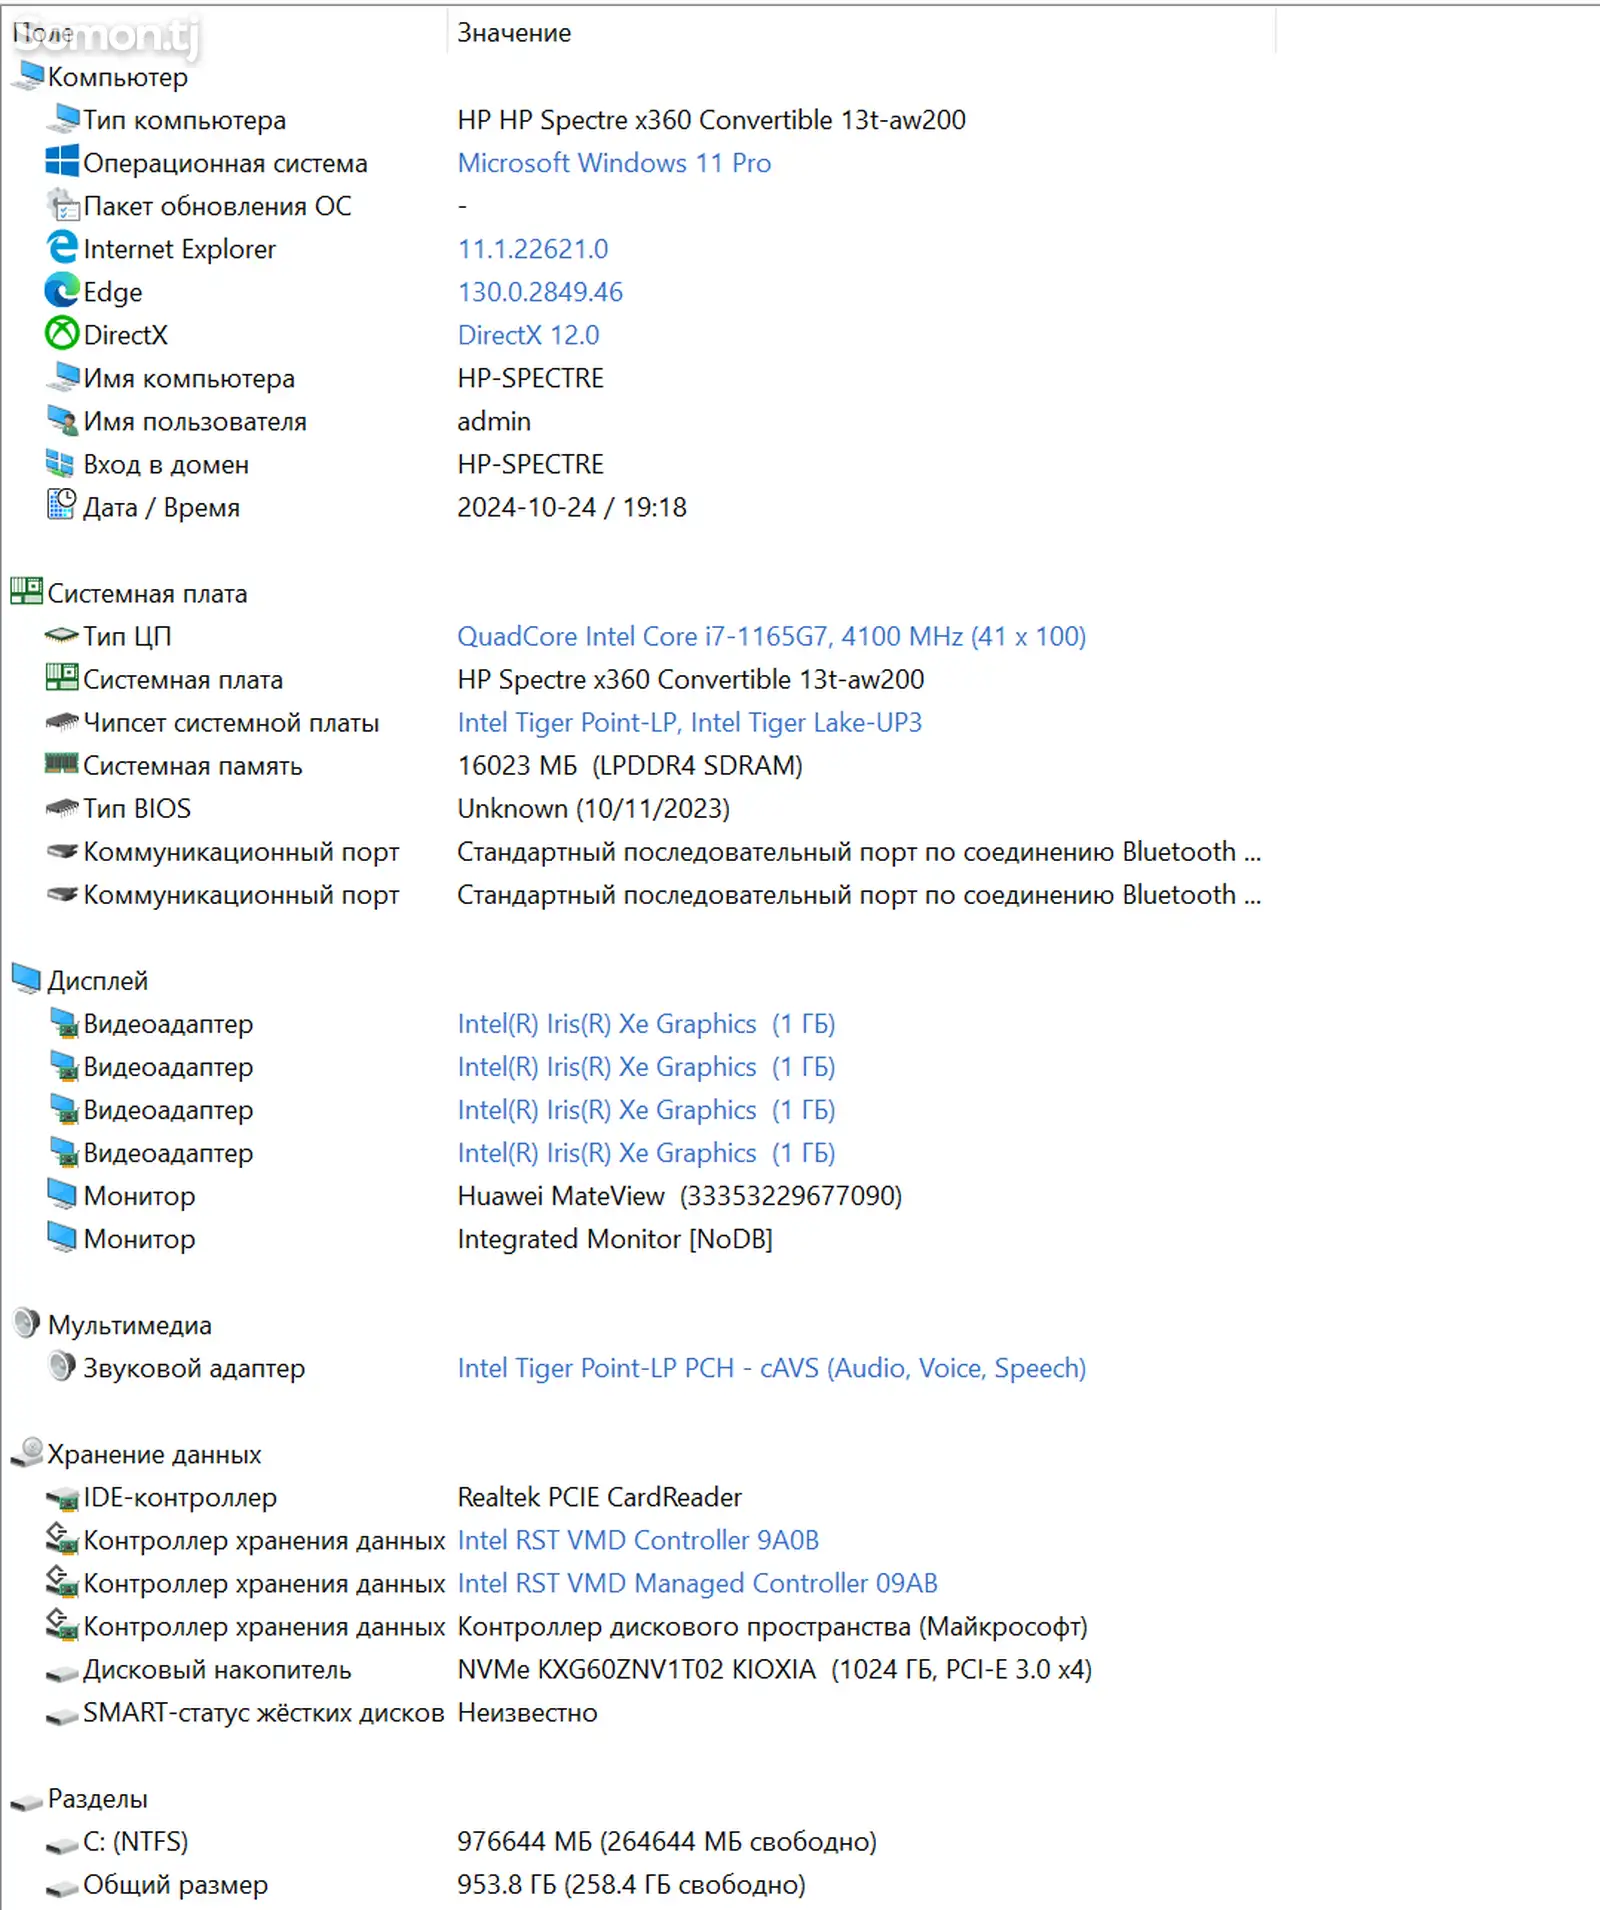Viewport: 1600px width, 1910px height.
Task: Click the Системная память RAM icon
Action: pyautogui.click(x=62, y=764)
